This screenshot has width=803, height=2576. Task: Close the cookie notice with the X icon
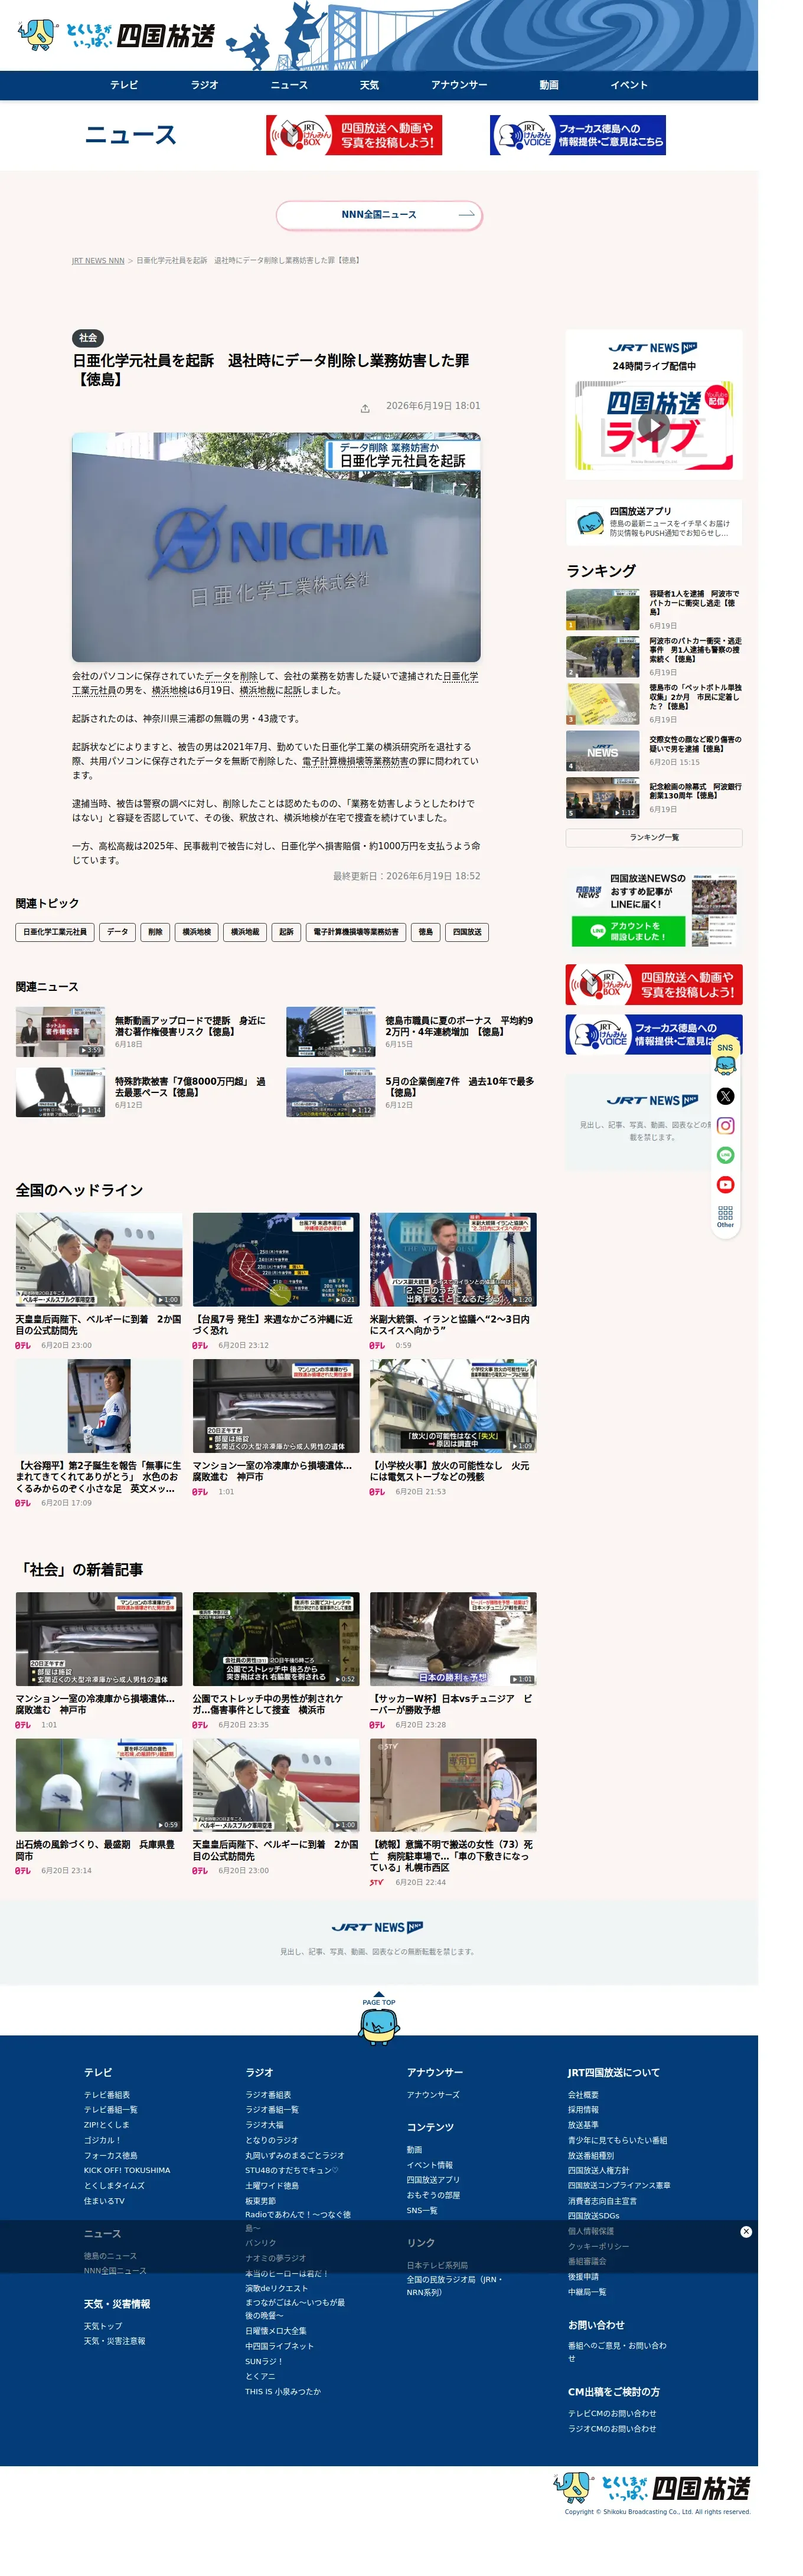[746, 2232]
